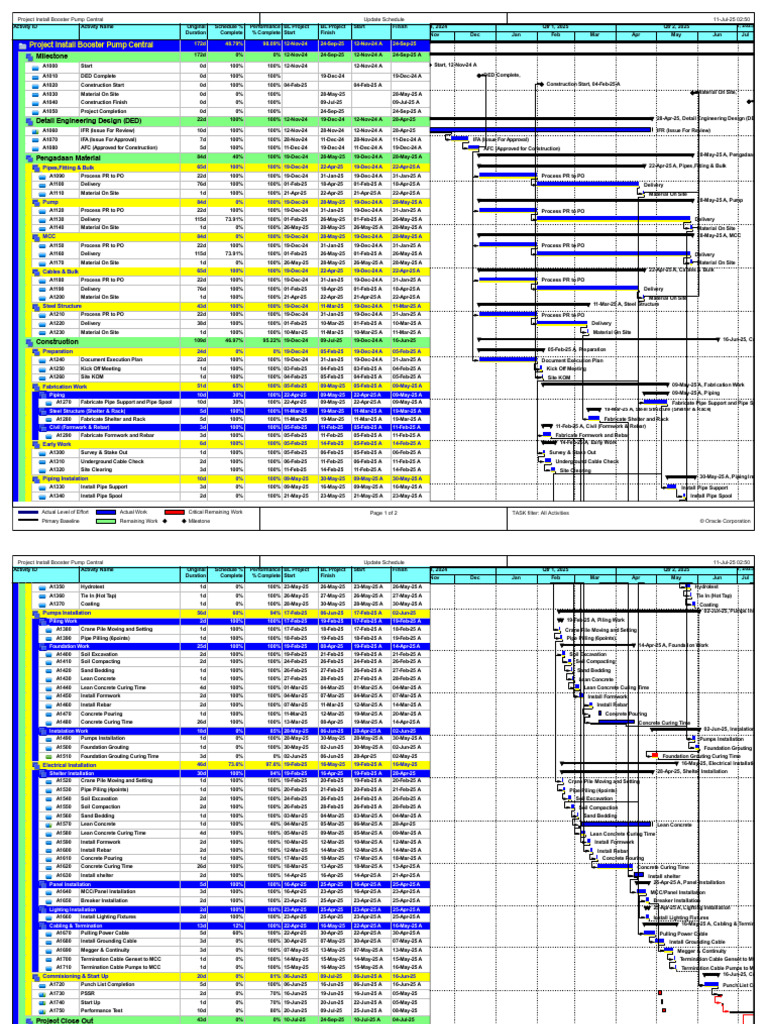
Task: Click the red critical bar for Foundation Grouting Curing Time
Action: coord(654,756)
